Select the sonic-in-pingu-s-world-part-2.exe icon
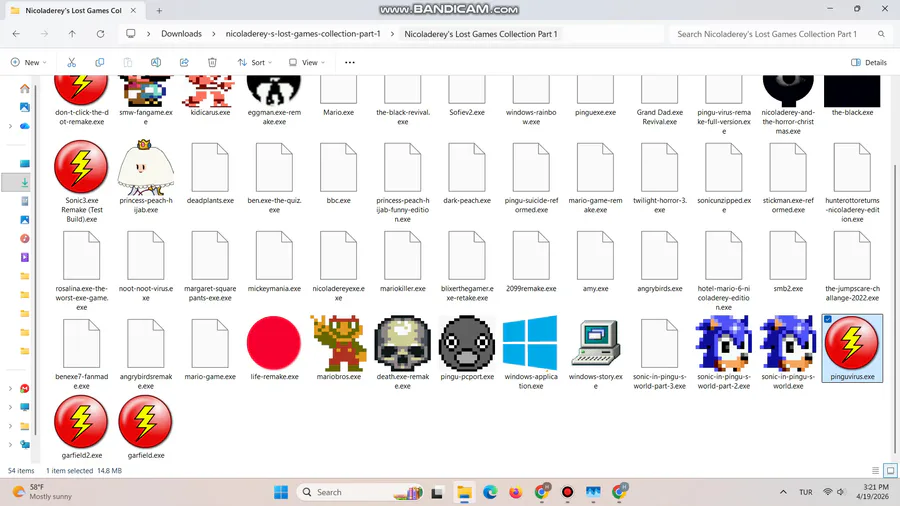Screen dimensions: 900x506 click(x=724, y=342)
